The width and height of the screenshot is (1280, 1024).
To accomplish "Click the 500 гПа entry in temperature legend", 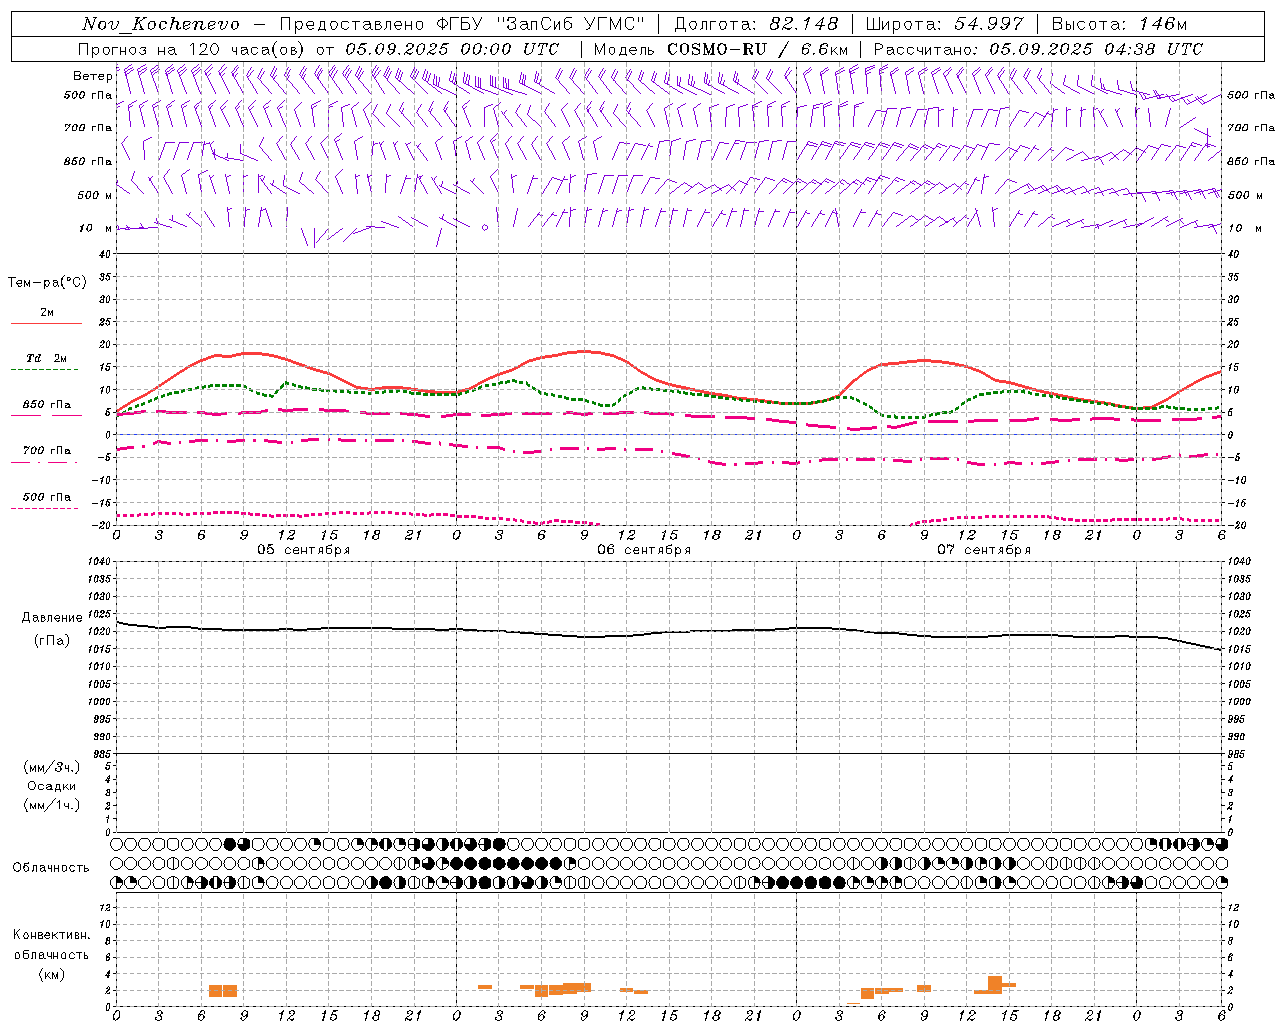I will point(47,497).
